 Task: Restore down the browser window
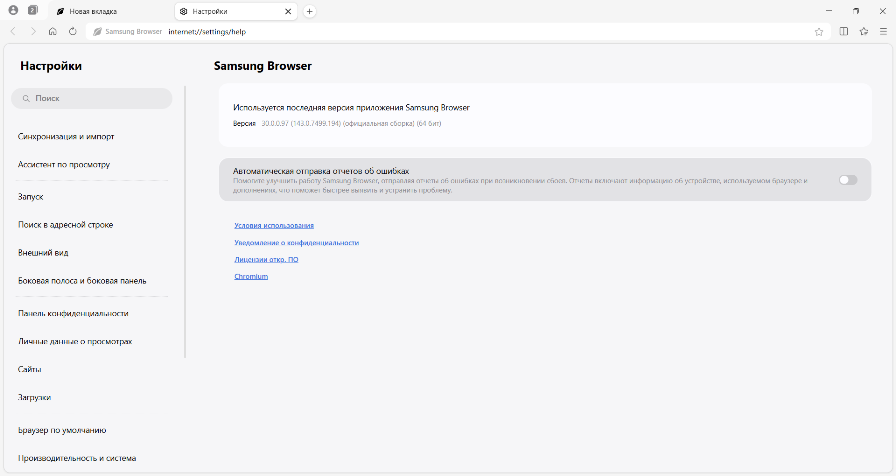[x=855, y=11]
